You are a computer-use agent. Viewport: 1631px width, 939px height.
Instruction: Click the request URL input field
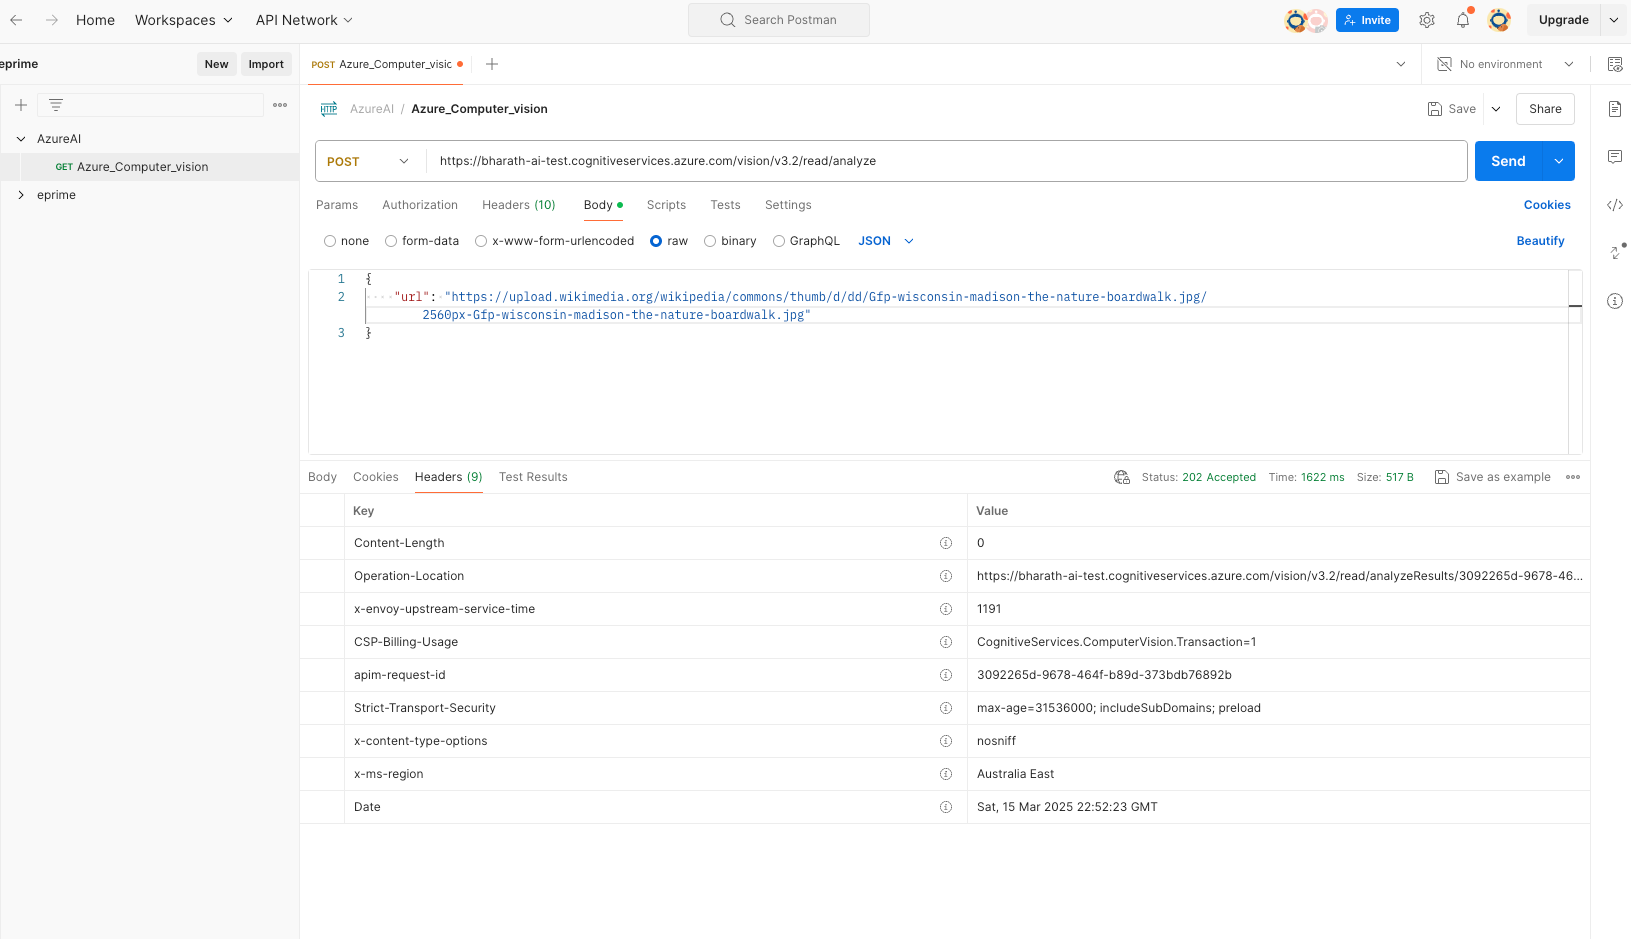point(947,161)
